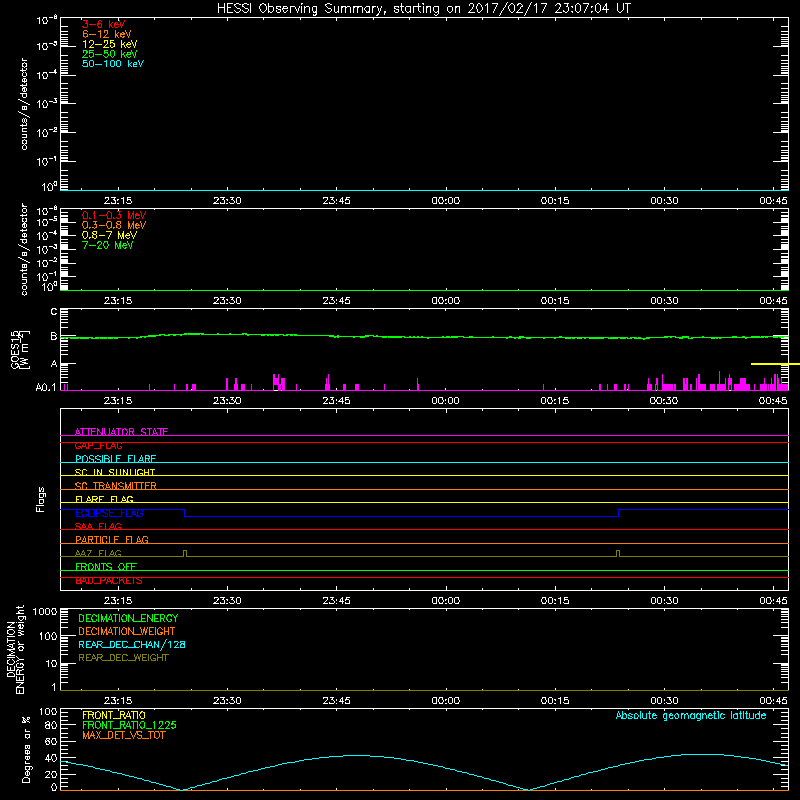
Task: Click the POSSIBLE_FLARE flag label
Action: pyautogui.click(x=115, y=459)
